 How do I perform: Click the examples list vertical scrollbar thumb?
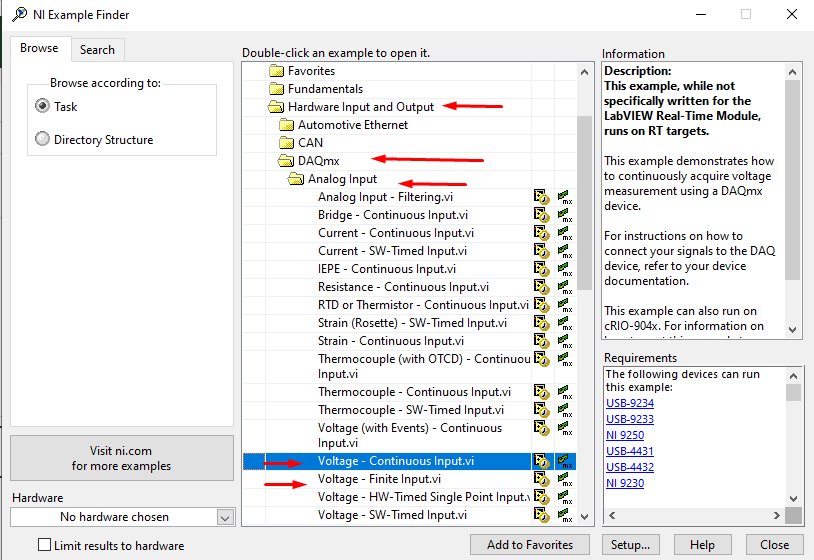tap(585, 202)
